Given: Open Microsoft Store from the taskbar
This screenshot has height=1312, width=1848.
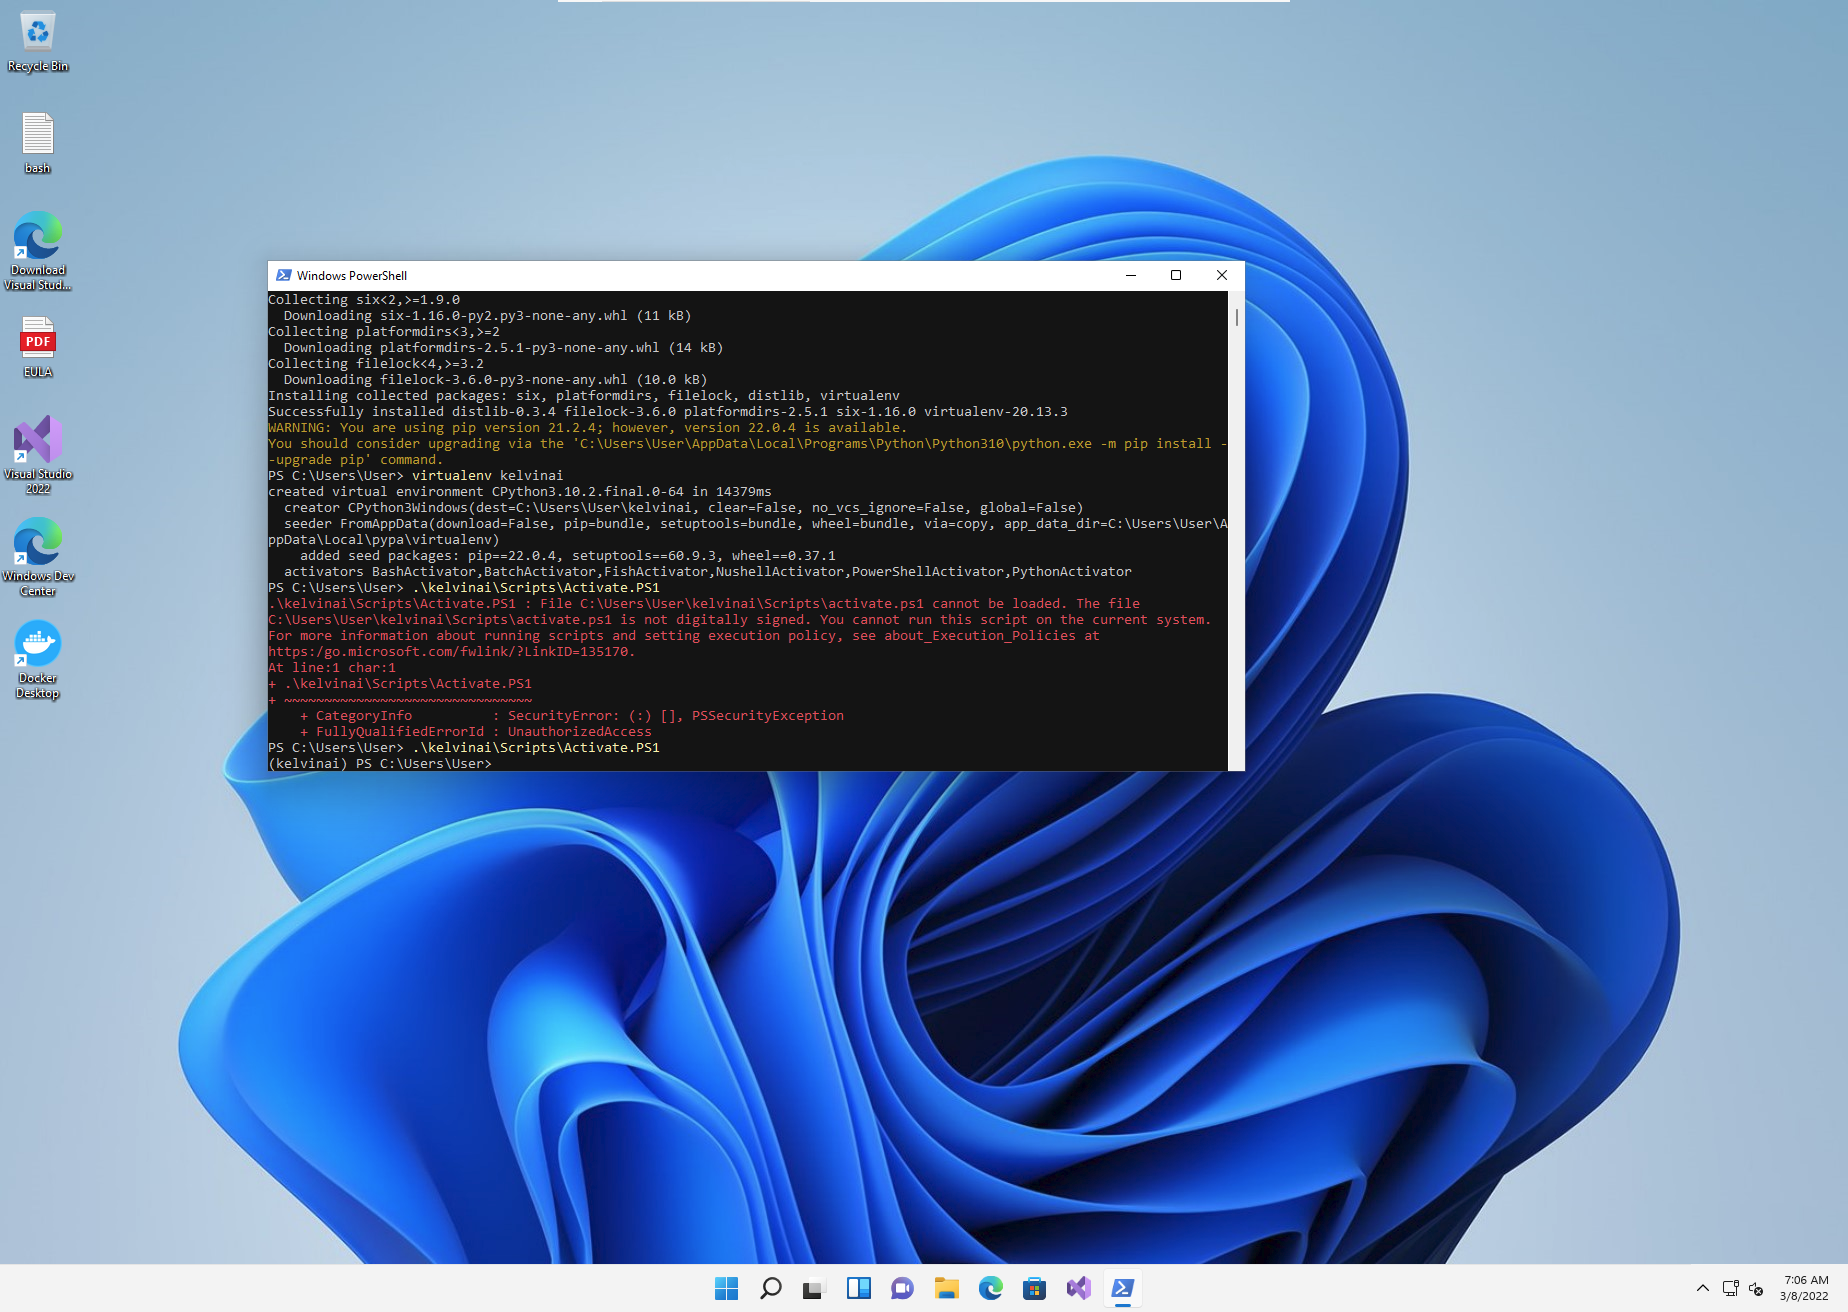Looking at the screenshot, I should point(1034,1289).
